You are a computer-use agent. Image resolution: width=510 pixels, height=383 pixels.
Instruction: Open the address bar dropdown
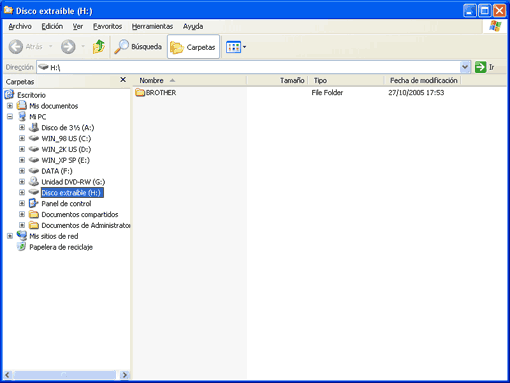click(x=465, y=67)
